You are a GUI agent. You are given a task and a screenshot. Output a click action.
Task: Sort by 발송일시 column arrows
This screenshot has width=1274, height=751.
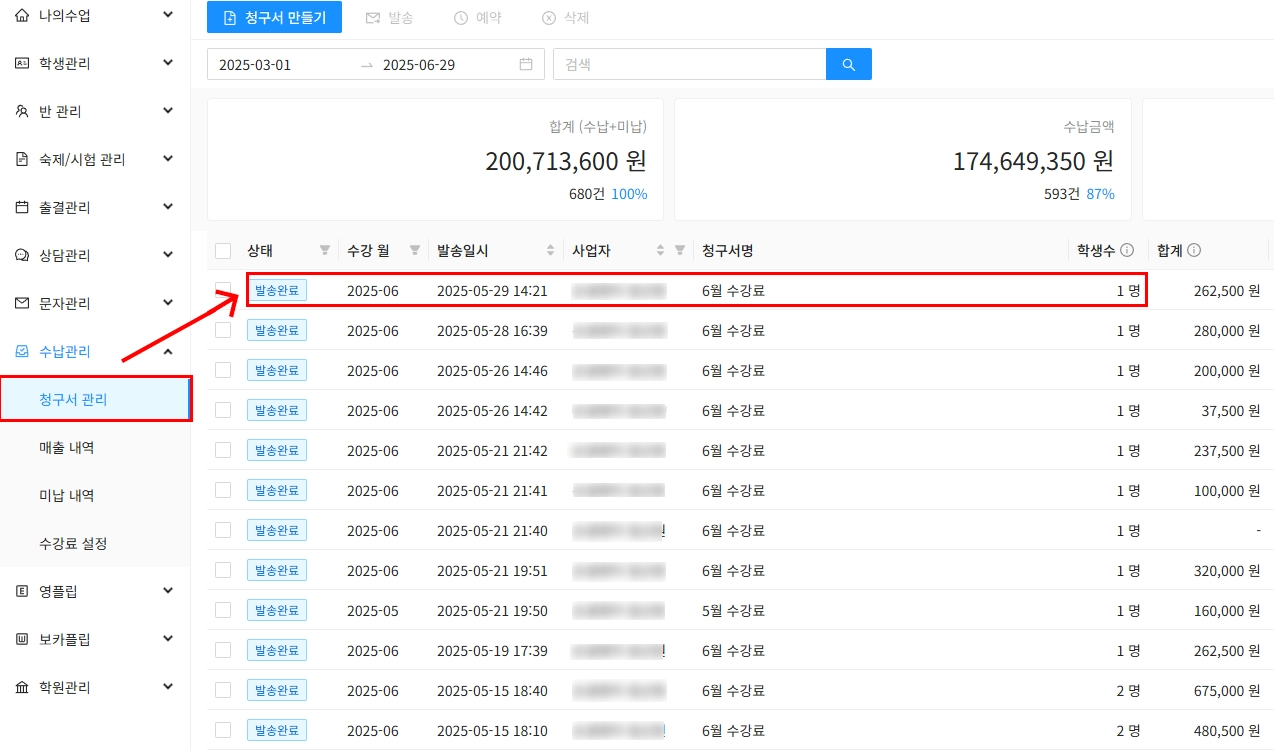(x=550, y=250)
